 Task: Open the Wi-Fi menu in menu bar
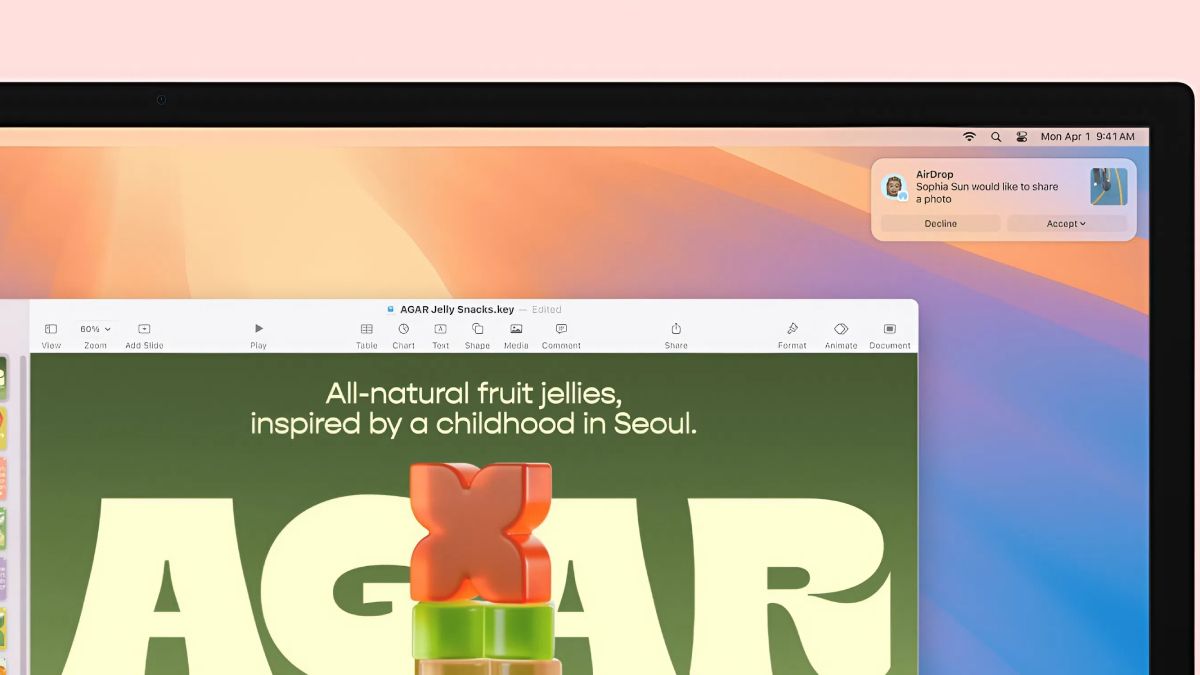click(x=969, y=137)
